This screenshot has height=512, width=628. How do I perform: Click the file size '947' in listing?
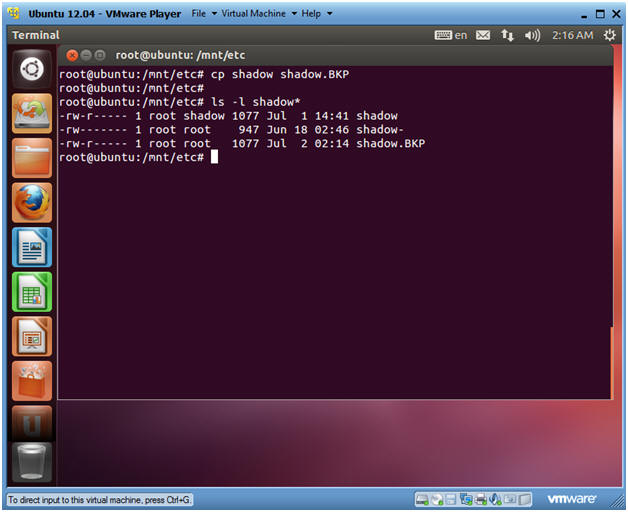tap(249, 129)
